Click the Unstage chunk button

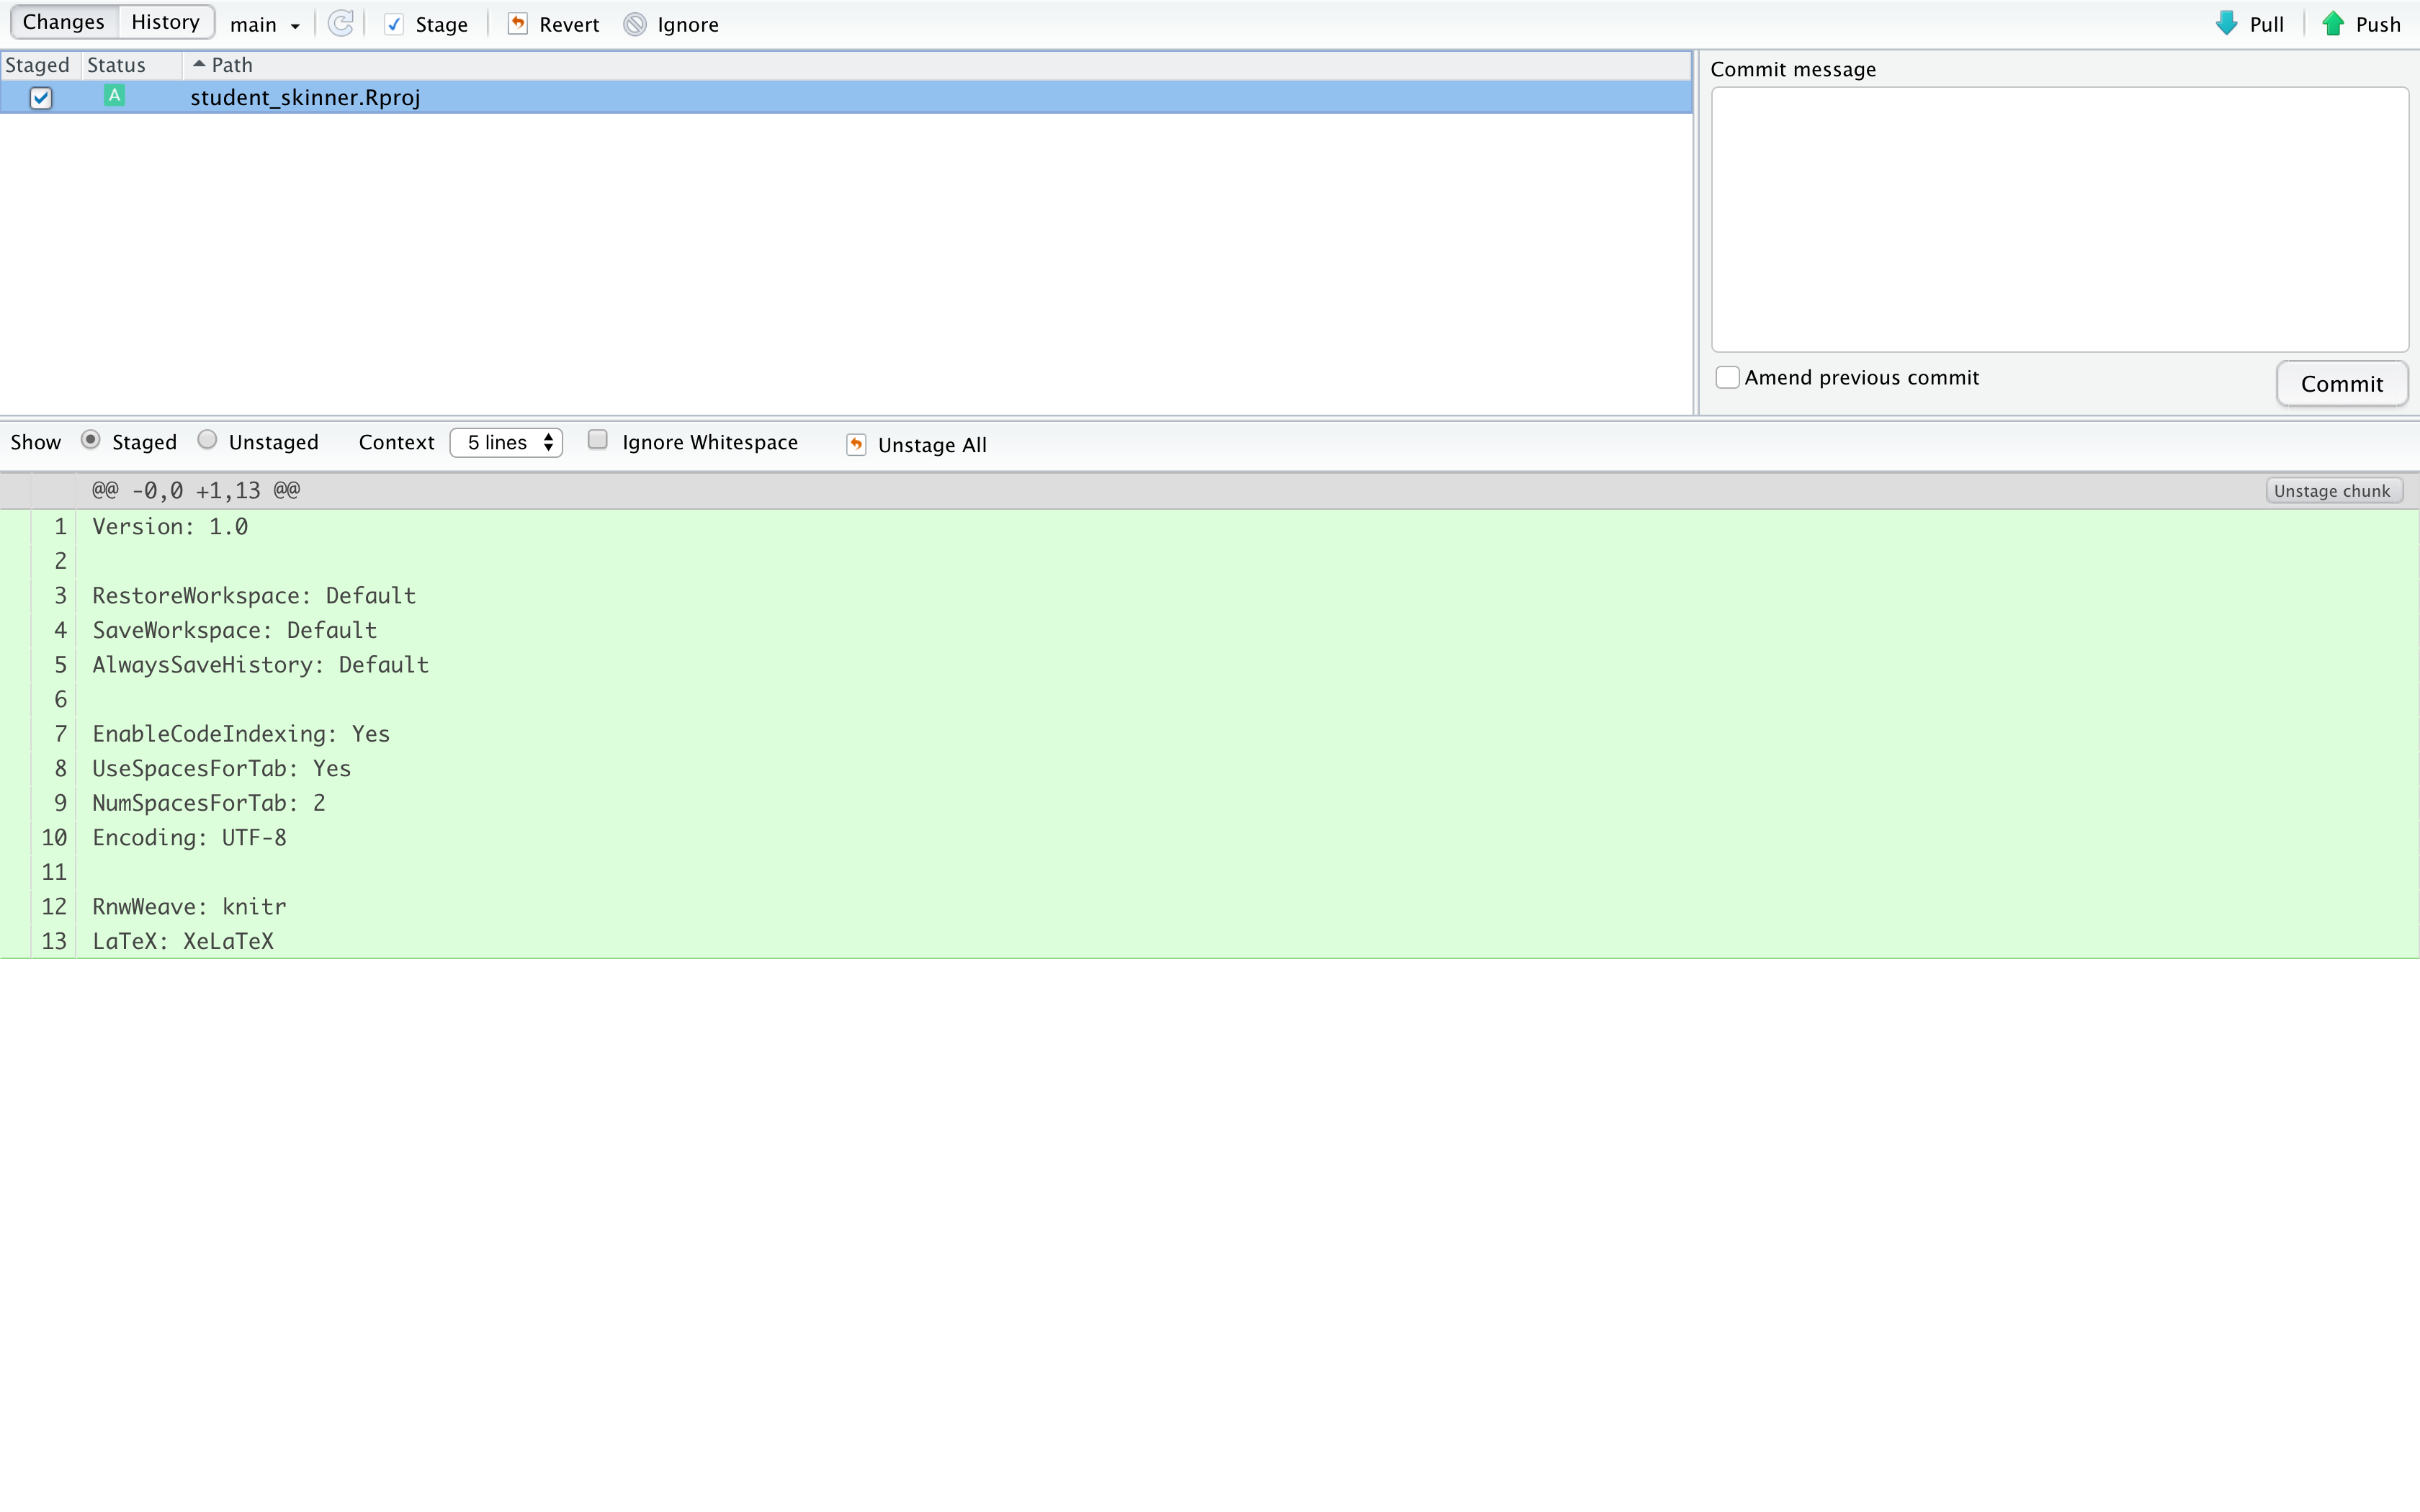click(2333, 491)
